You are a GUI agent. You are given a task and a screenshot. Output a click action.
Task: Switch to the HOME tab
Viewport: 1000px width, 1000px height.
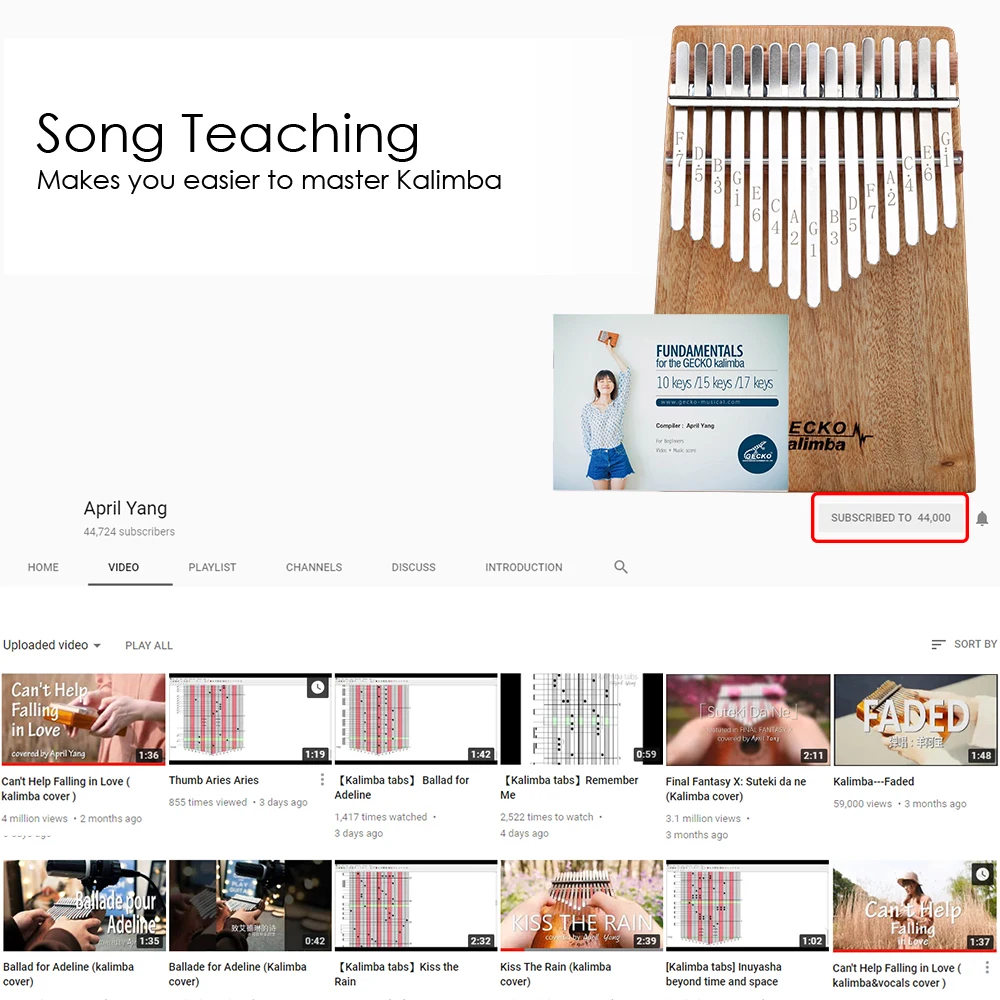click(x=43, y=567)
